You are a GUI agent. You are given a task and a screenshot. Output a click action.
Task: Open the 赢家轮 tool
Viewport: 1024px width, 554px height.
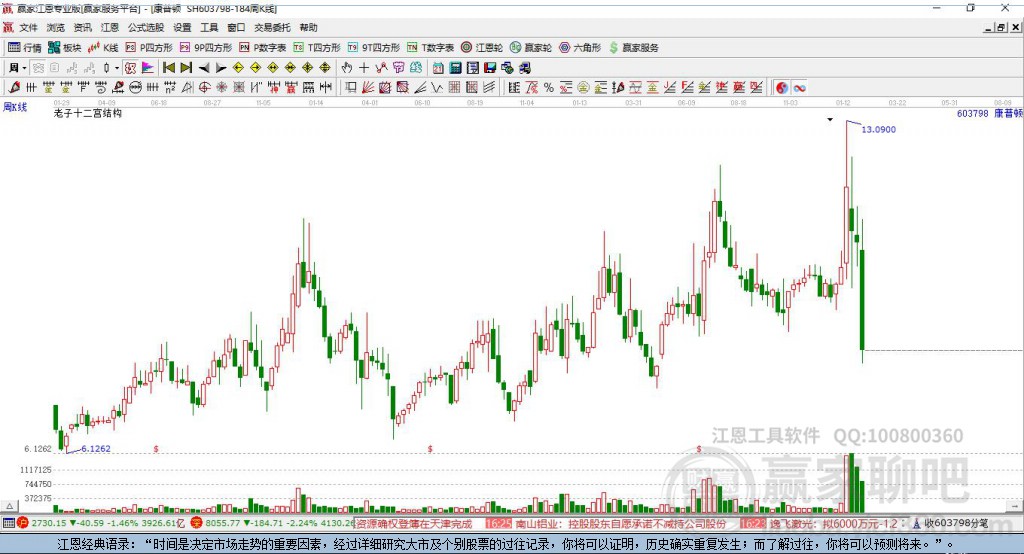click(531, 48)
